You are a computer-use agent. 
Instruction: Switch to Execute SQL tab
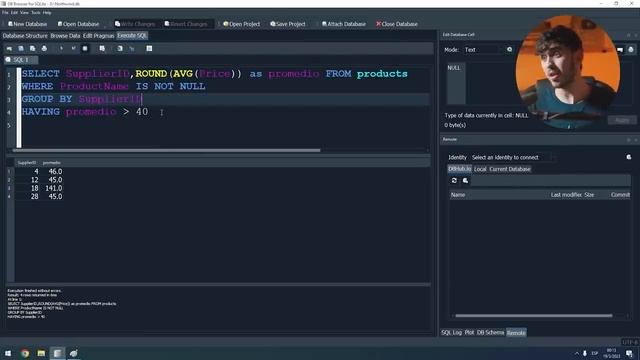tap(132, 36)
